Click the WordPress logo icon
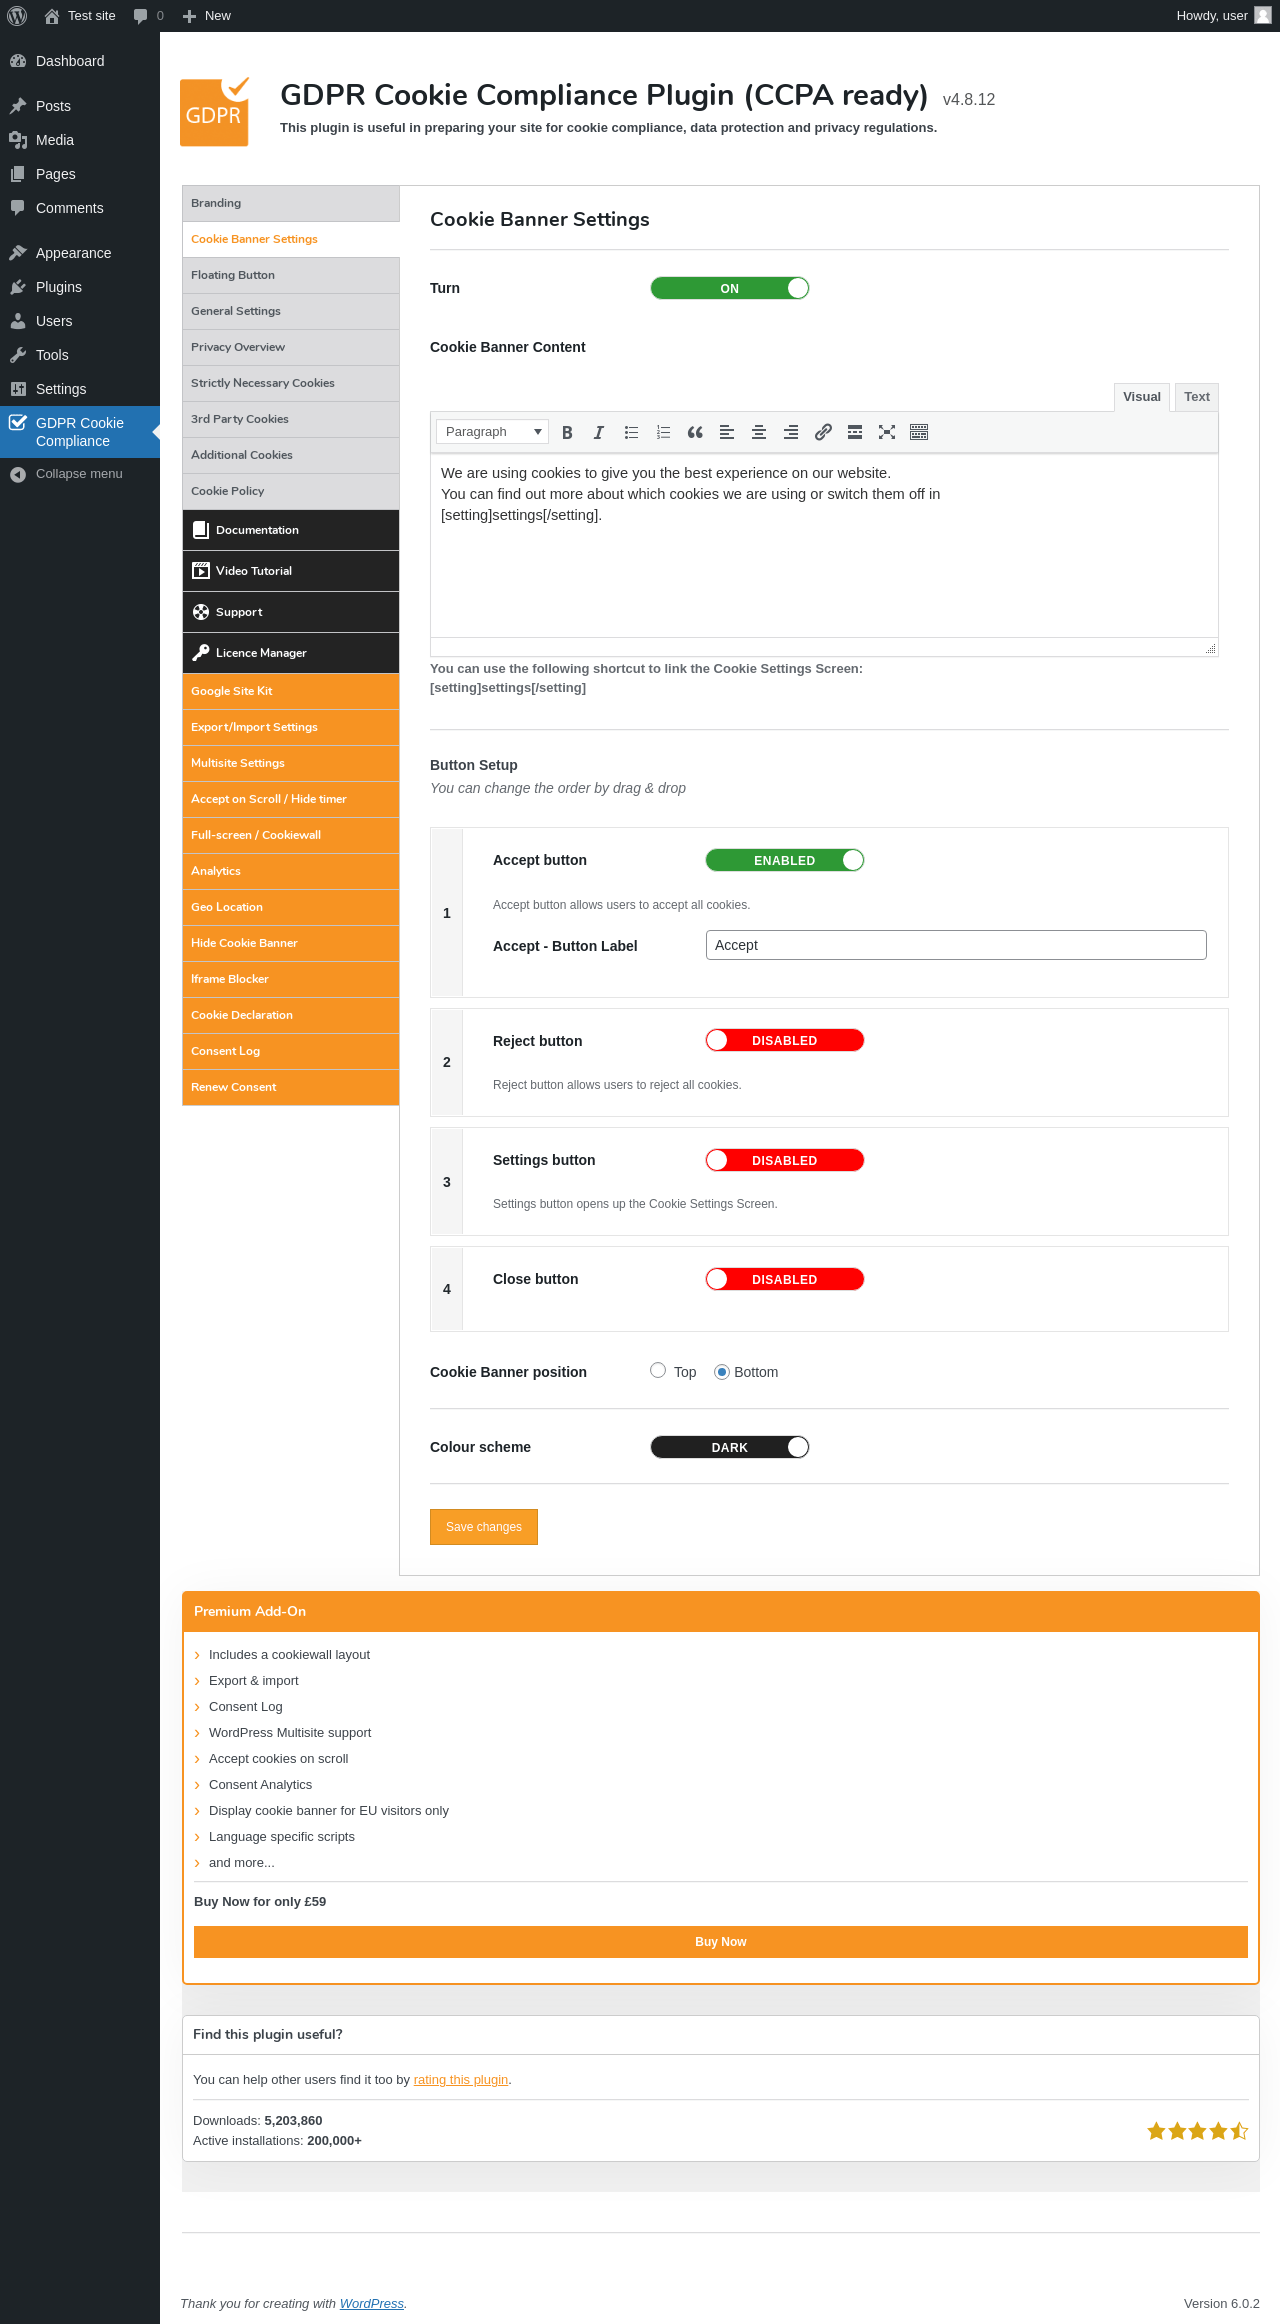 coord(17,16)
